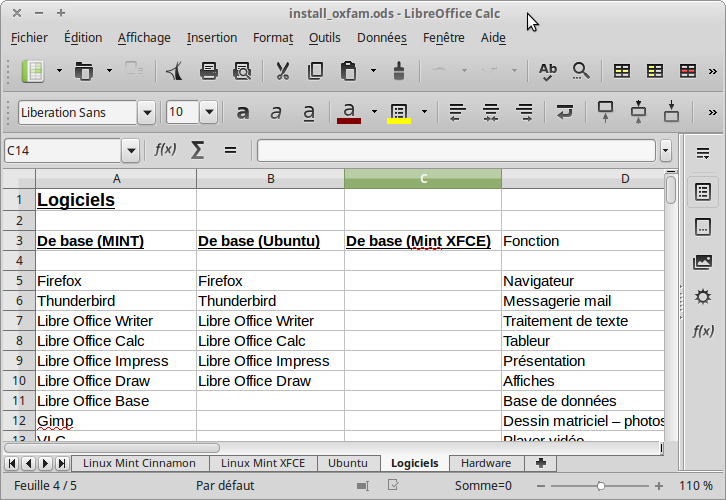
Task: Click the Clone Formatting paintbrush icon
Action: click(398, 71)
